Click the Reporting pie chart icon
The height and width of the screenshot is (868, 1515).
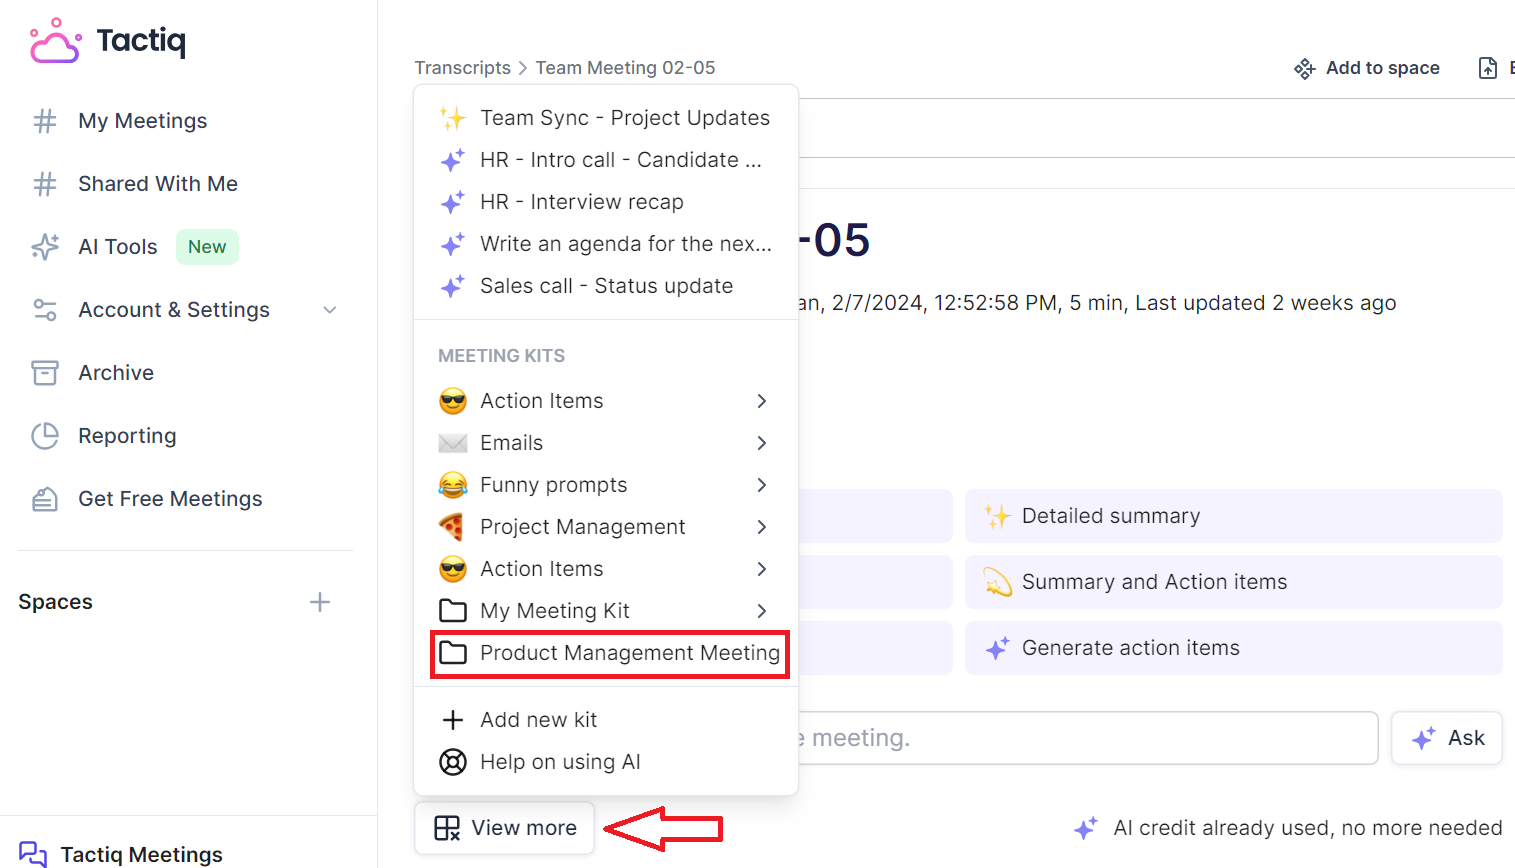[x=45, y=436]
